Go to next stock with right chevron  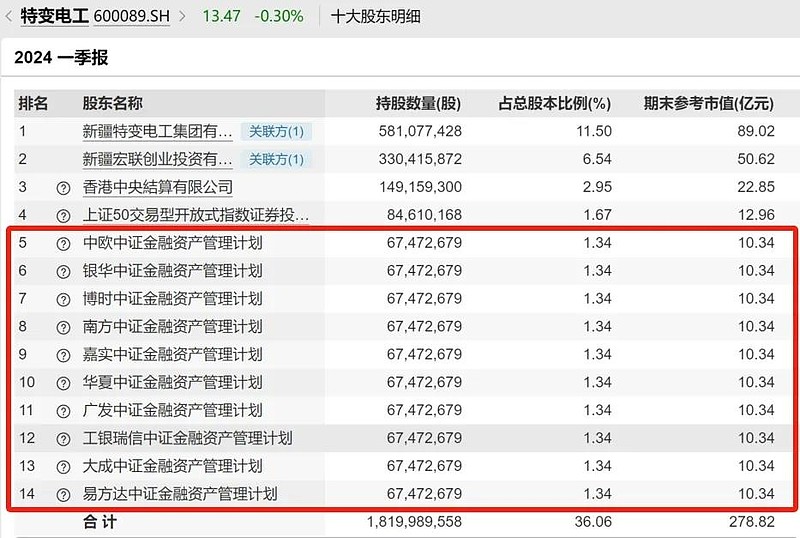(x=182, y=16)
